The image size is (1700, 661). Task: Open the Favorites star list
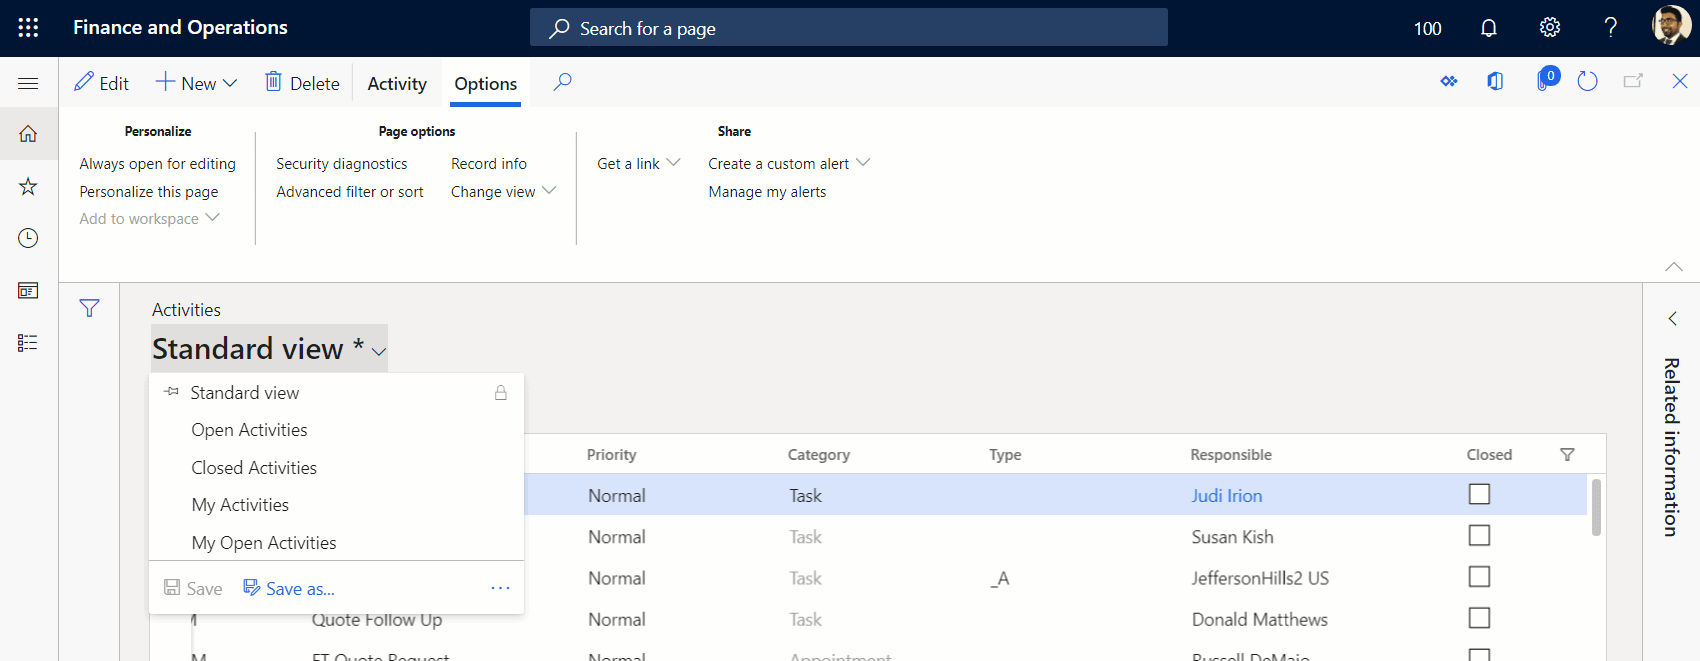pyautogui.click(x=28, y=186)
